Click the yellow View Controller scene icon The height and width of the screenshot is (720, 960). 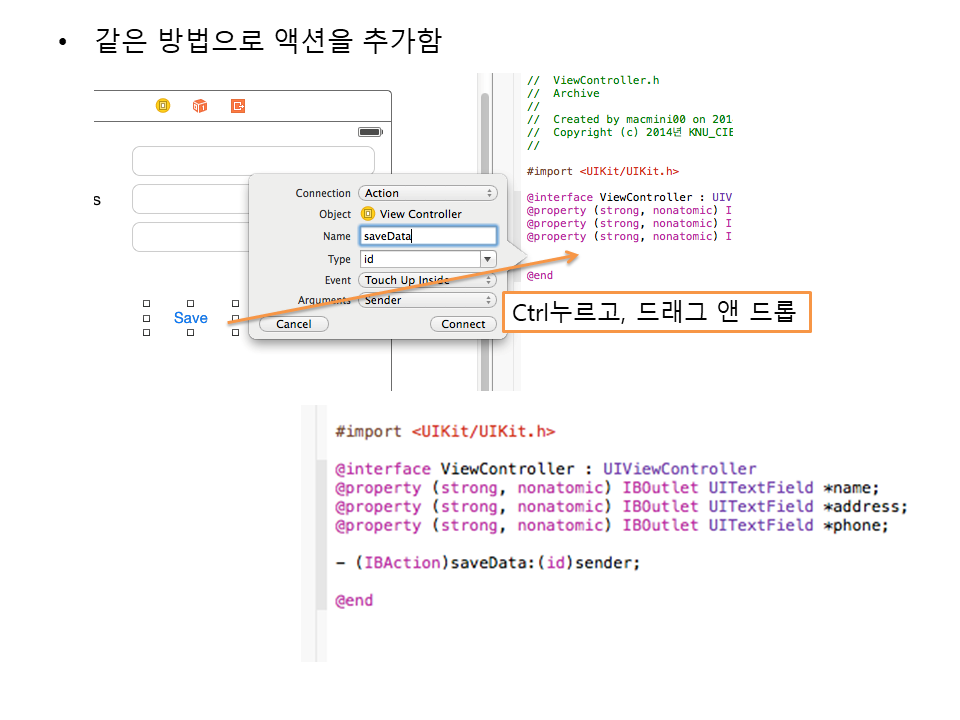[163, 105]
